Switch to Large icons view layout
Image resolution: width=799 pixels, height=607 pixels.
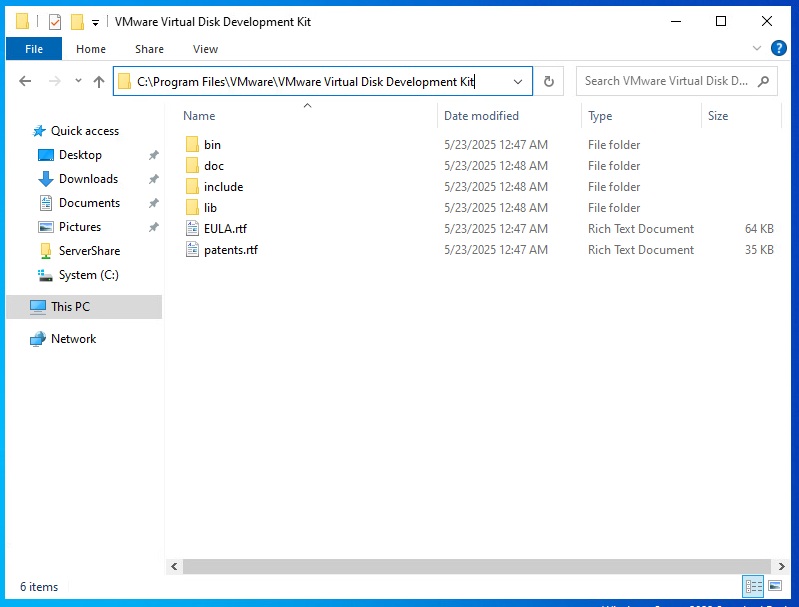775,586
